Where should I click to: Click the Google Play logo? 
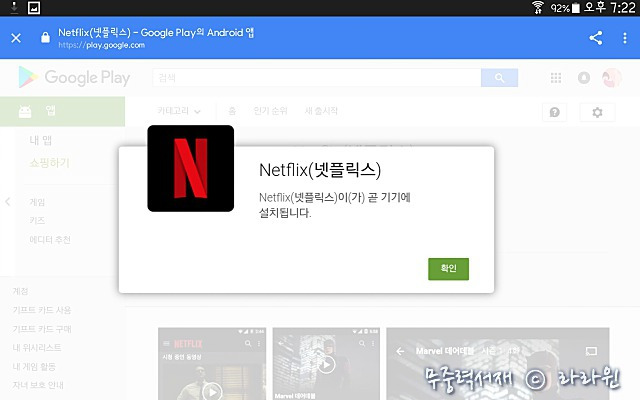[74, 77]
